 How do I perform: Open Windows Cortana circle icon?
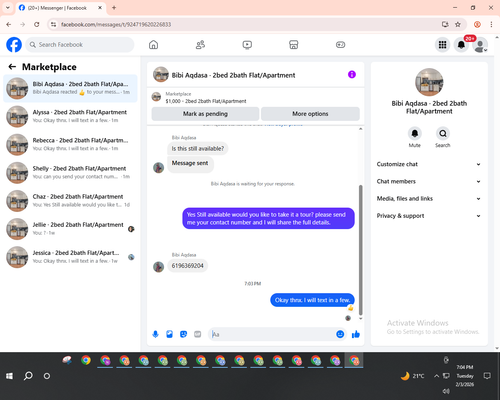[47, 376]
